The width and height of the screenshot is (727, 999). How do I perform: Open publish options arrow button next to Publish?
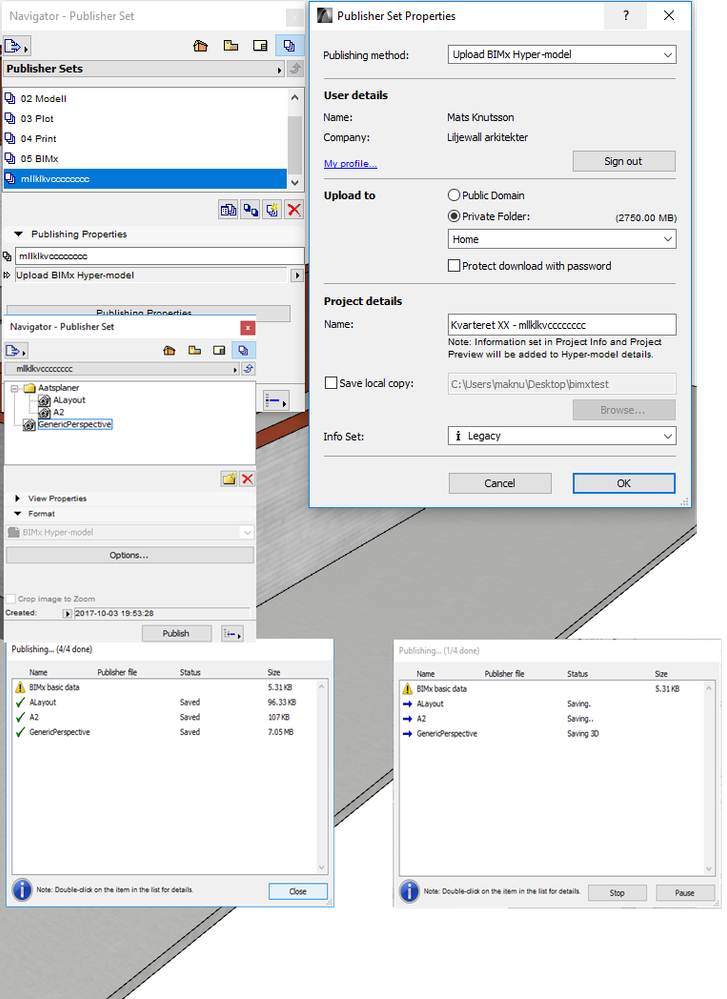232,634
